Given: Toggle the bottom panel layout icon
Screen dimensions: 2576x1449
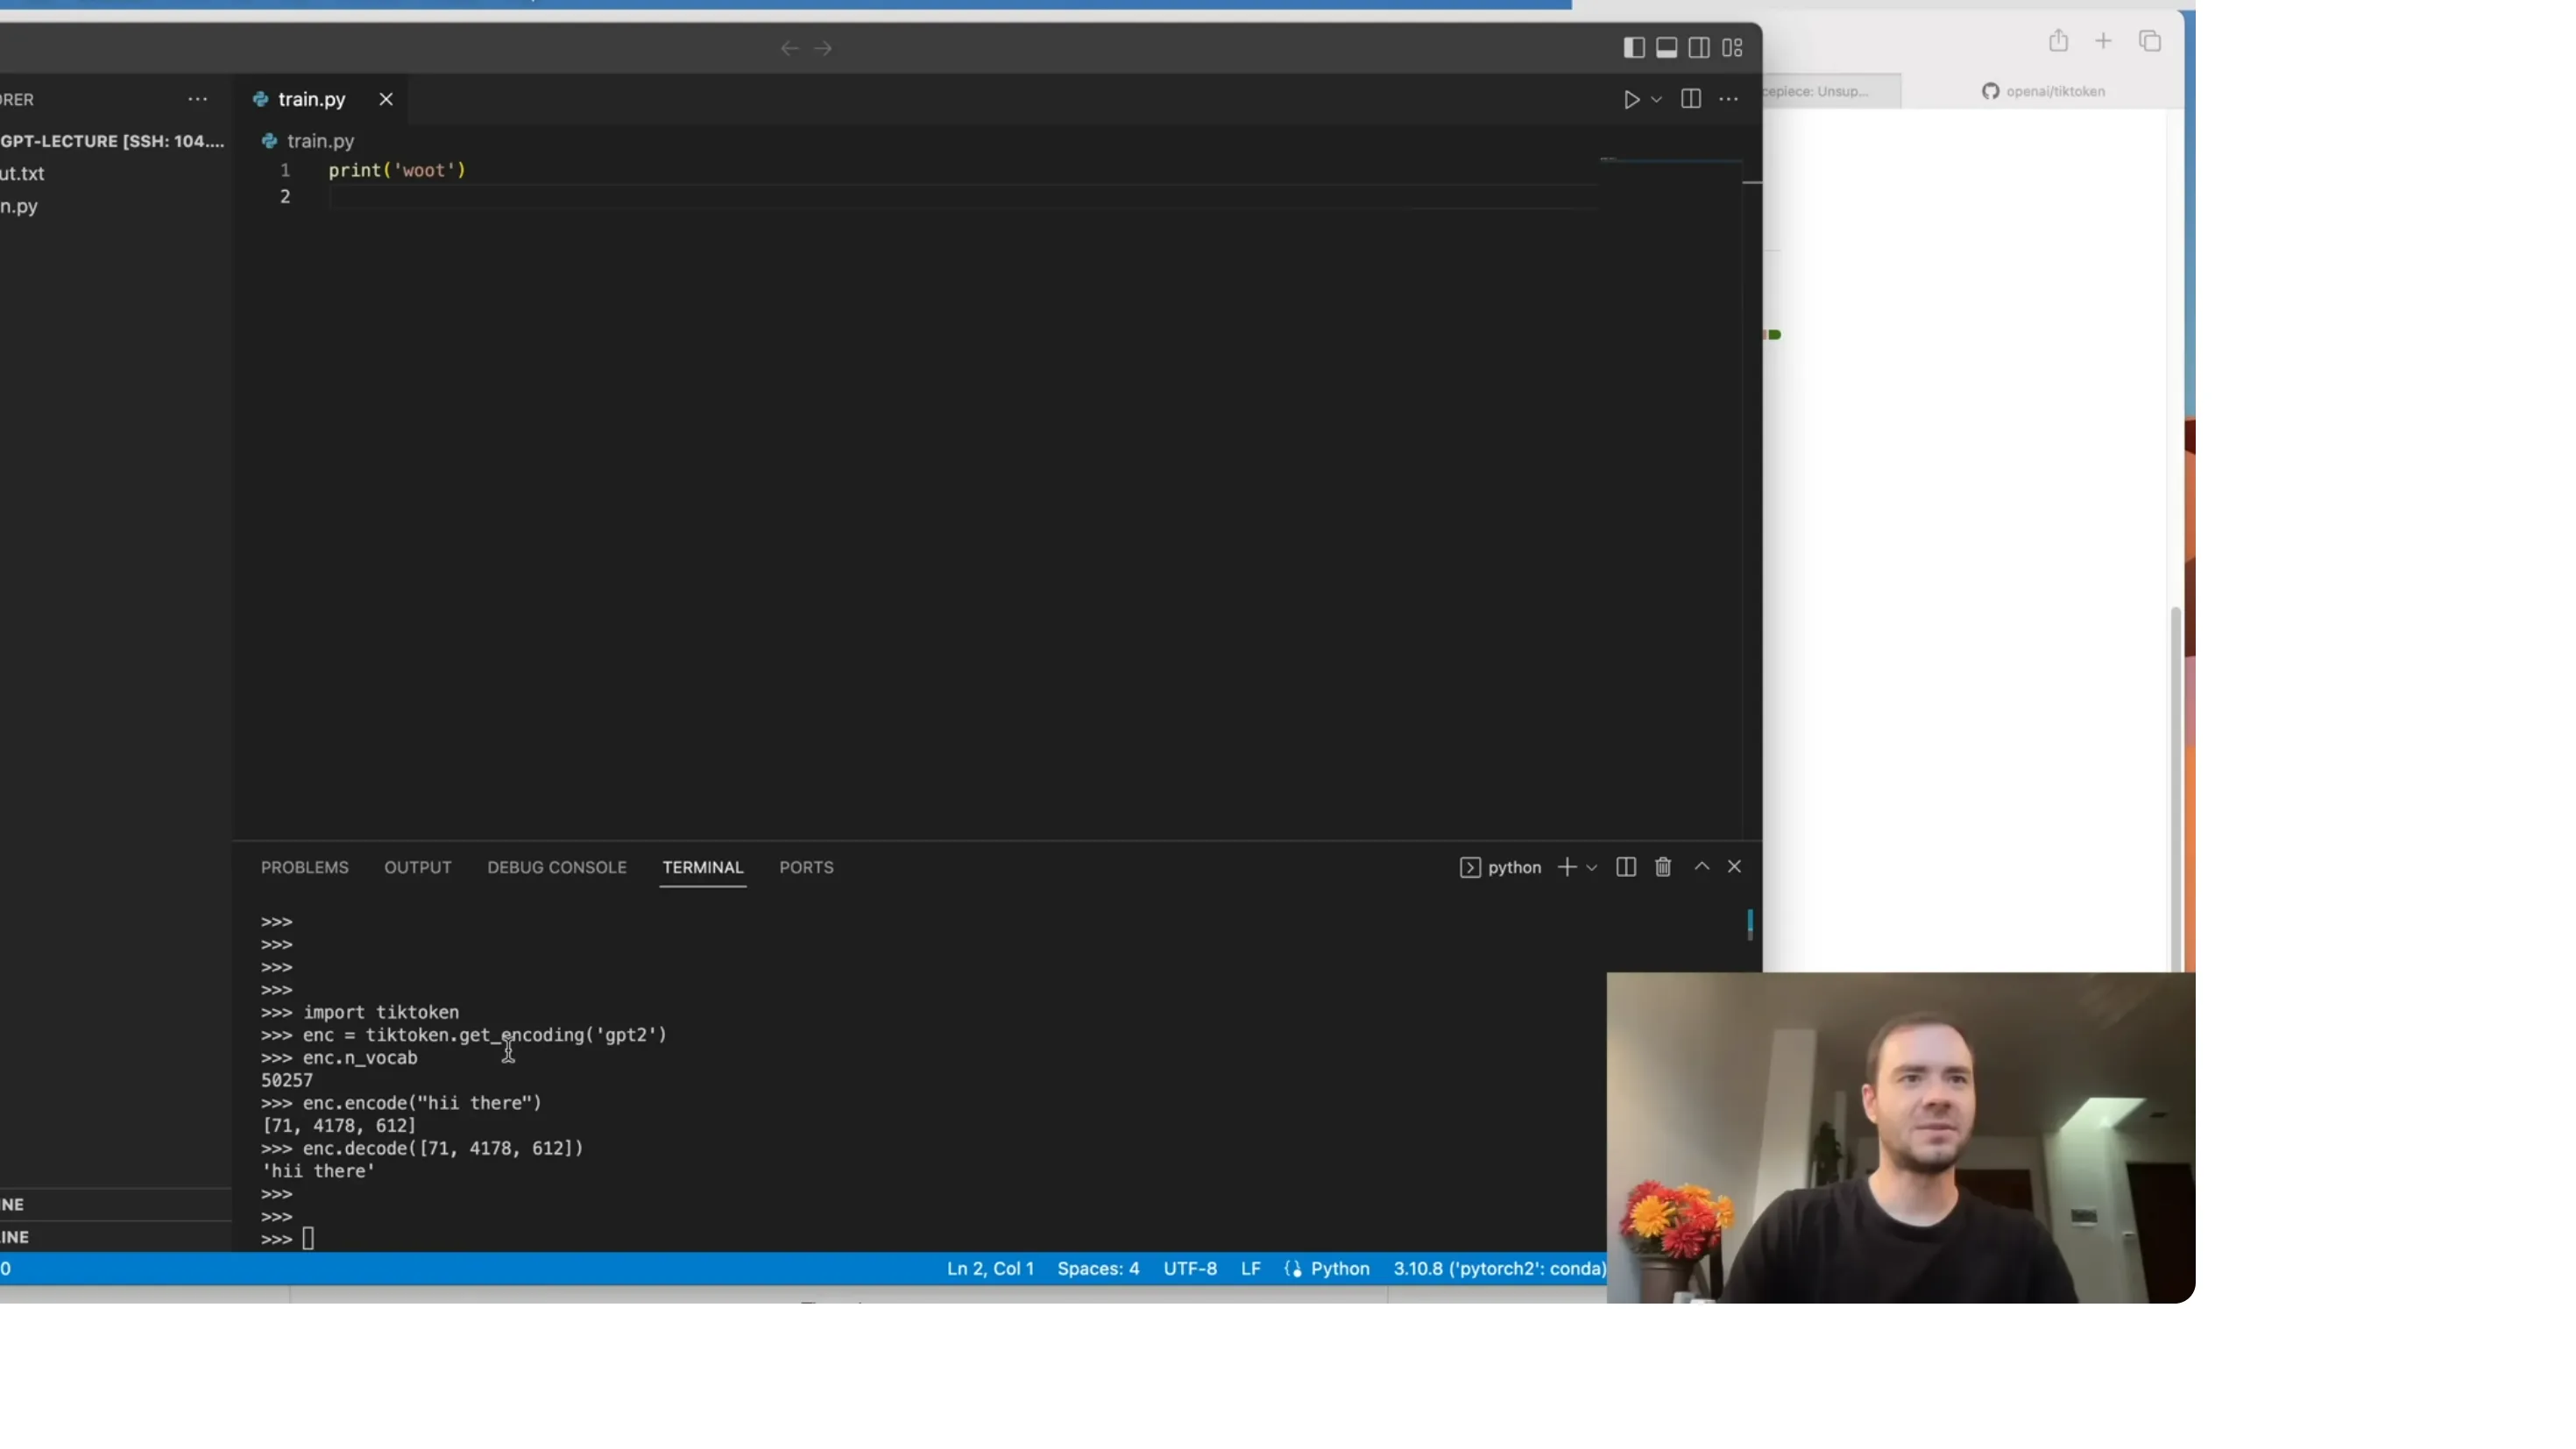Looking at the screenshot, I should tap(1666, 48).
